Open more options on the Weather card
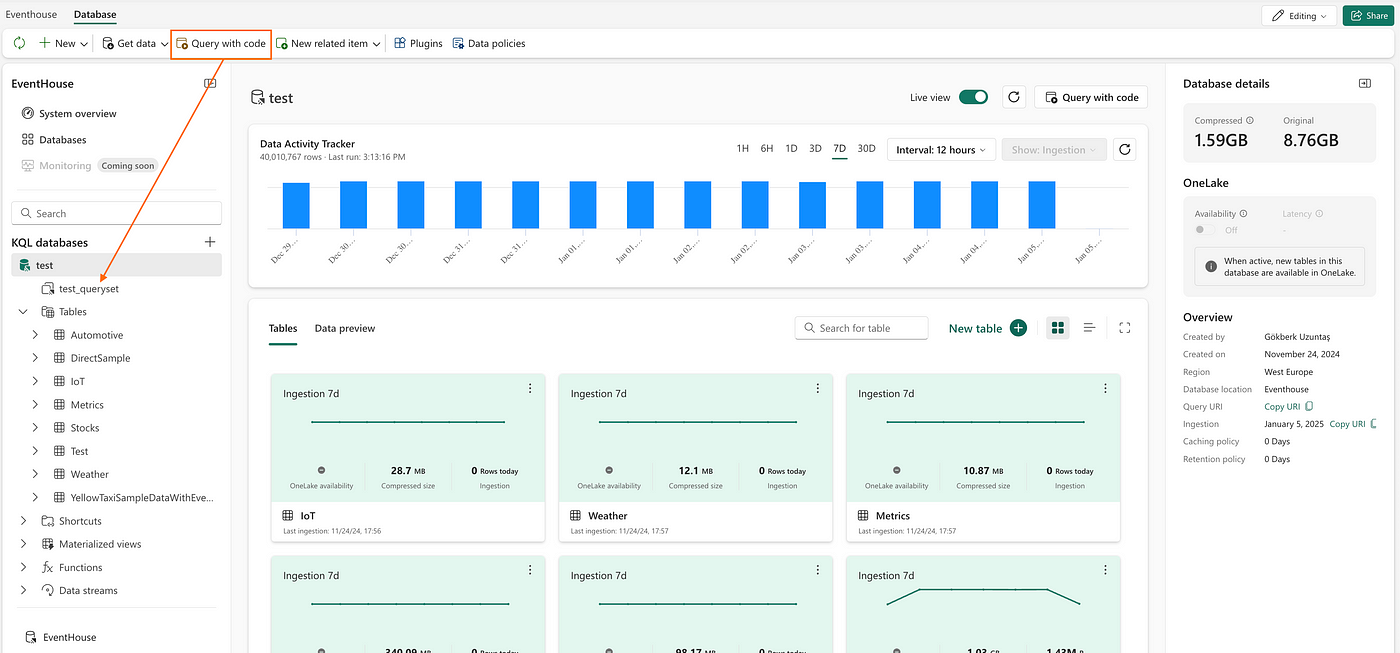Viewport: 1400px width, 653px height. point(818,388)
